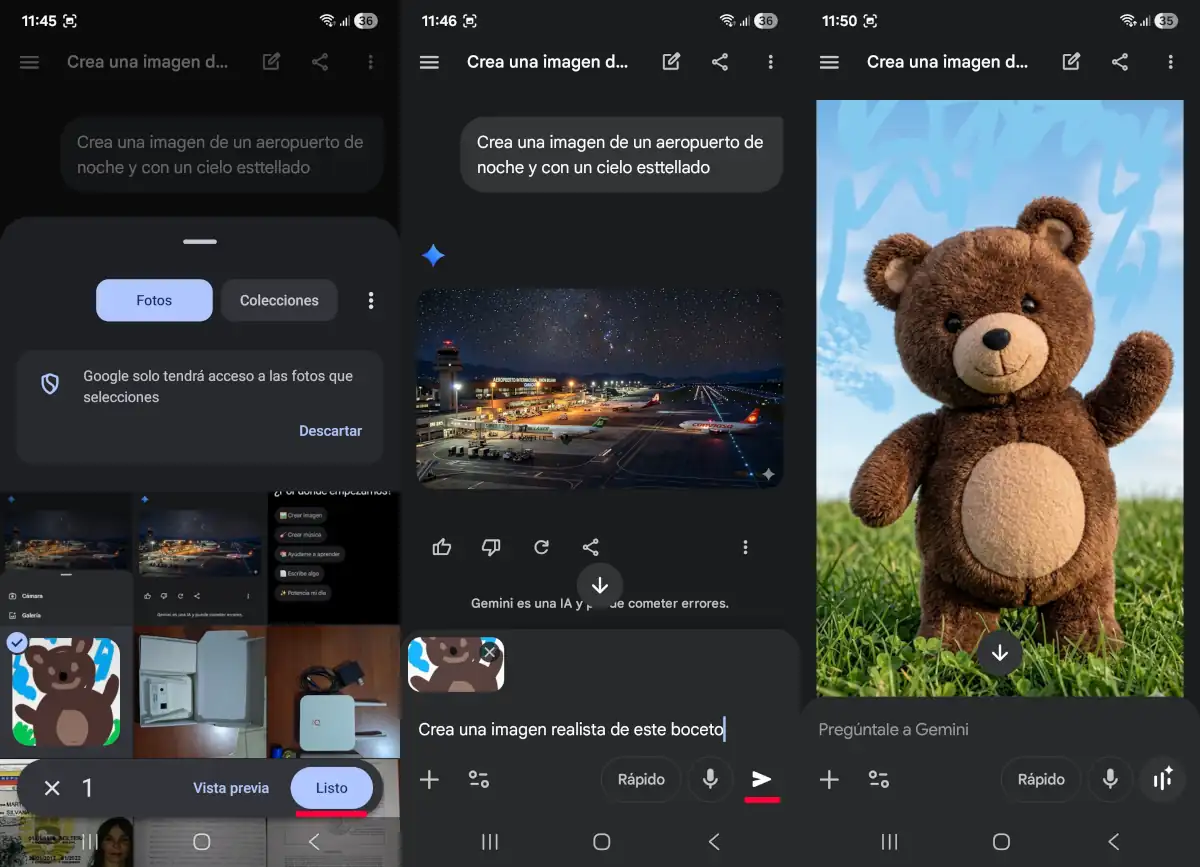The image size is (1200, 867).
Task: Regenerate the airport night image
Action: [541, 547]
